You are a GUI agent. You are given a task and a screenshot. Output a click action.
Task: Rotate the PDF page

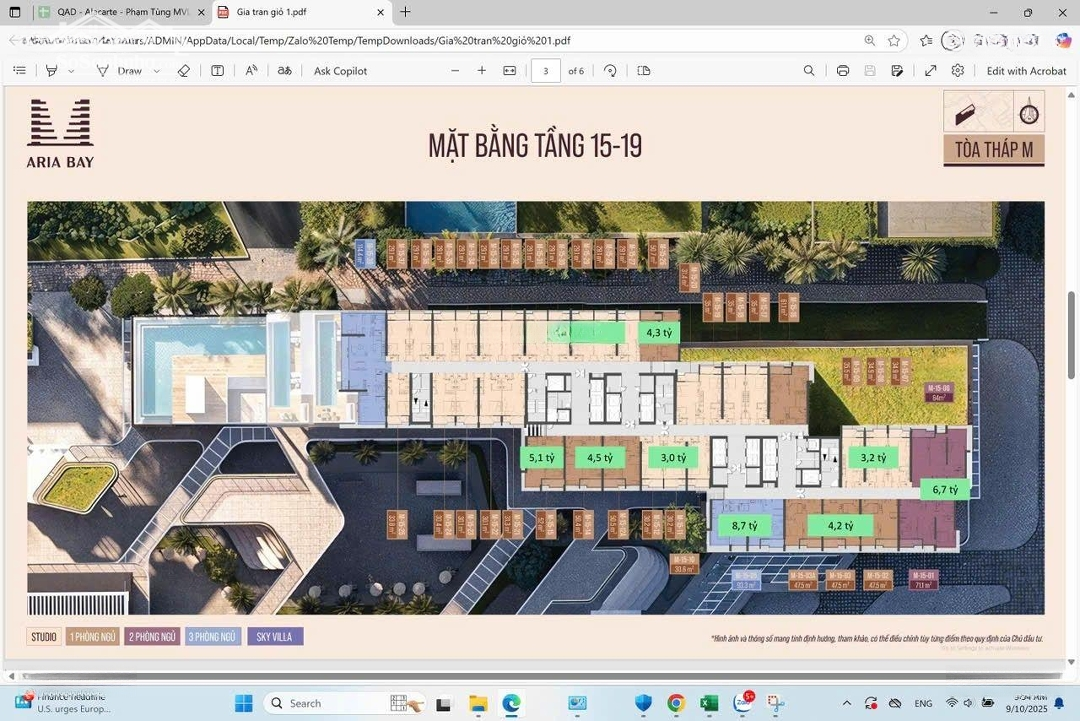tap(610, 71)
